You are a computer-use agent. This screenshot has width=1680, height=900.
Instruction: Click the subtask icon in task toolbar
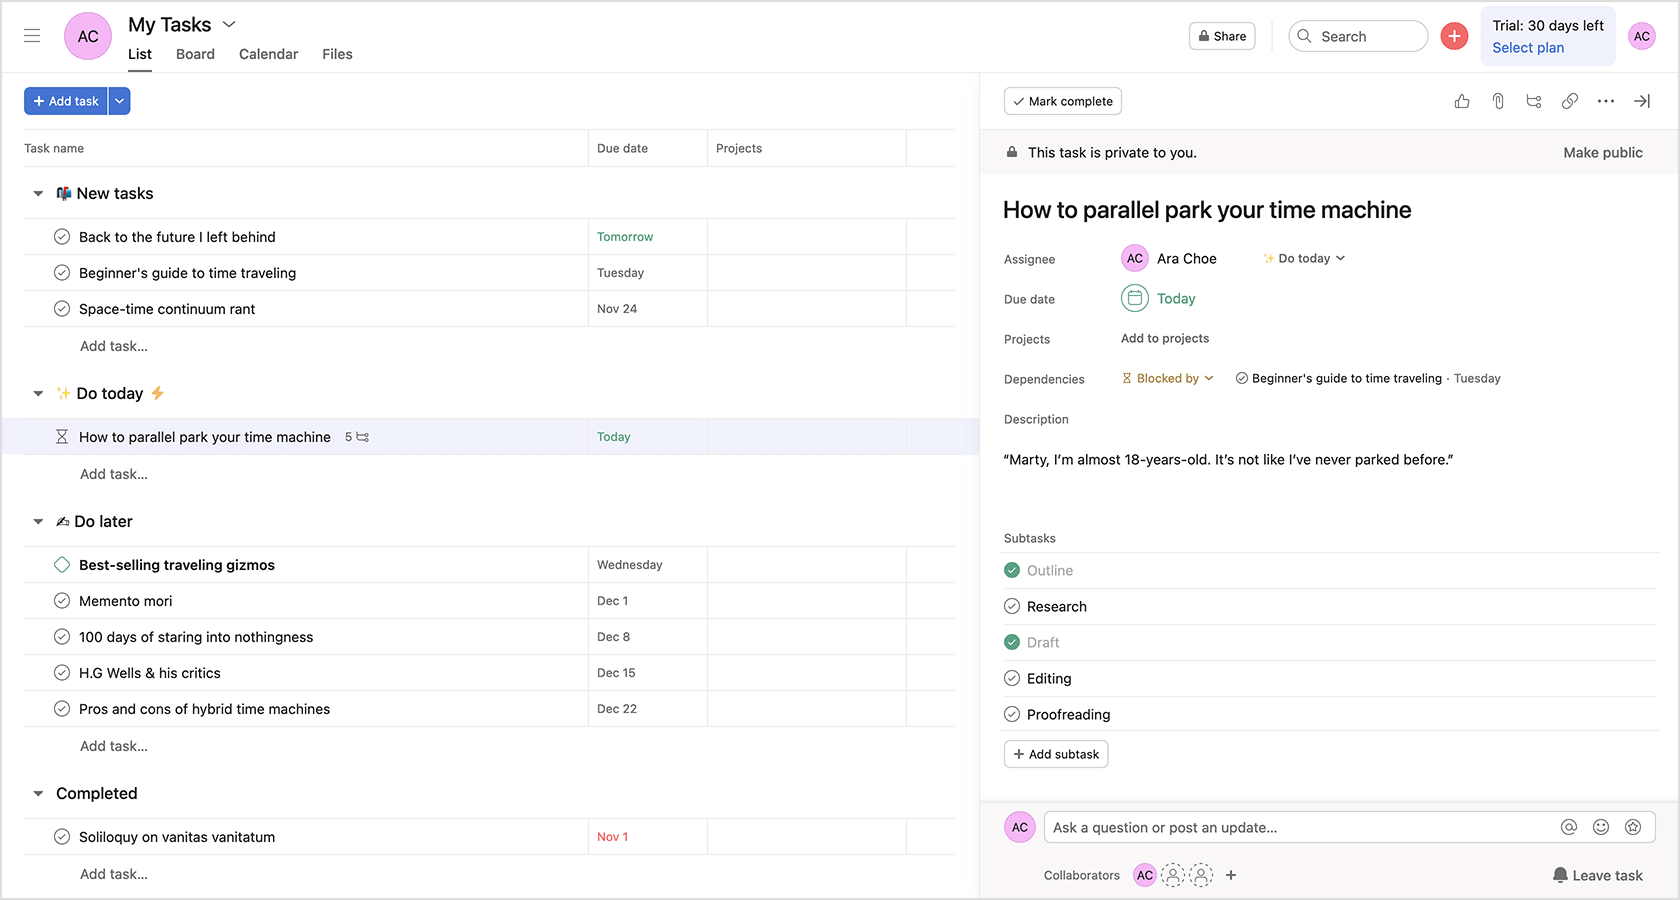[x=1534, y=101]
